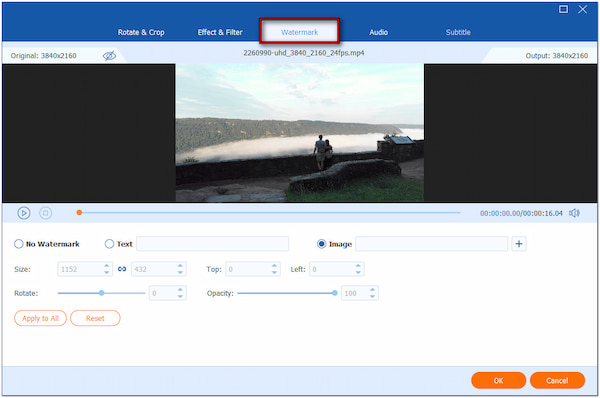The width and height of the screenshot is (600, 398).
Task: Add watermark image with plus button
Action: coord(519,244)
